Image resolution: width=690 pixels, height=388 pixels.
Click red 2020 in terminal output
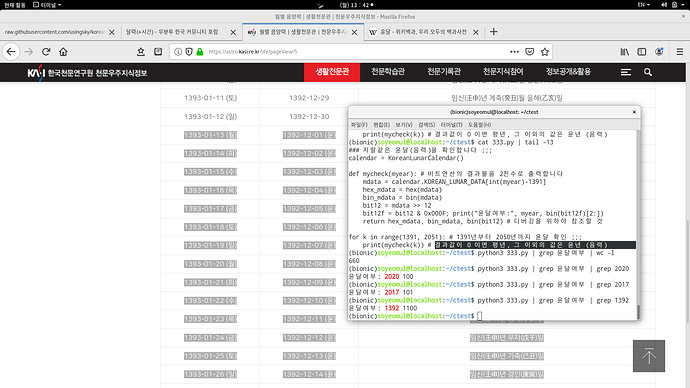(x=392, y=277)
